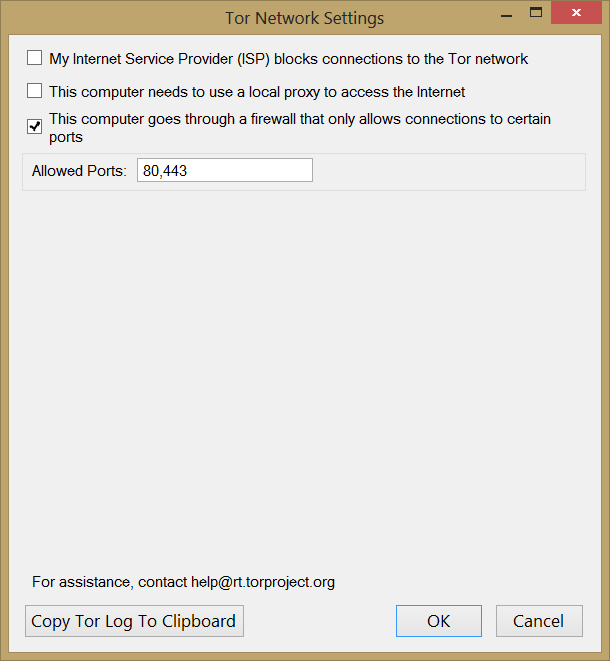
Task: Uncheck the firewall allowed ports checkbox
Action: pyautogui.click(x=35, y=127)
